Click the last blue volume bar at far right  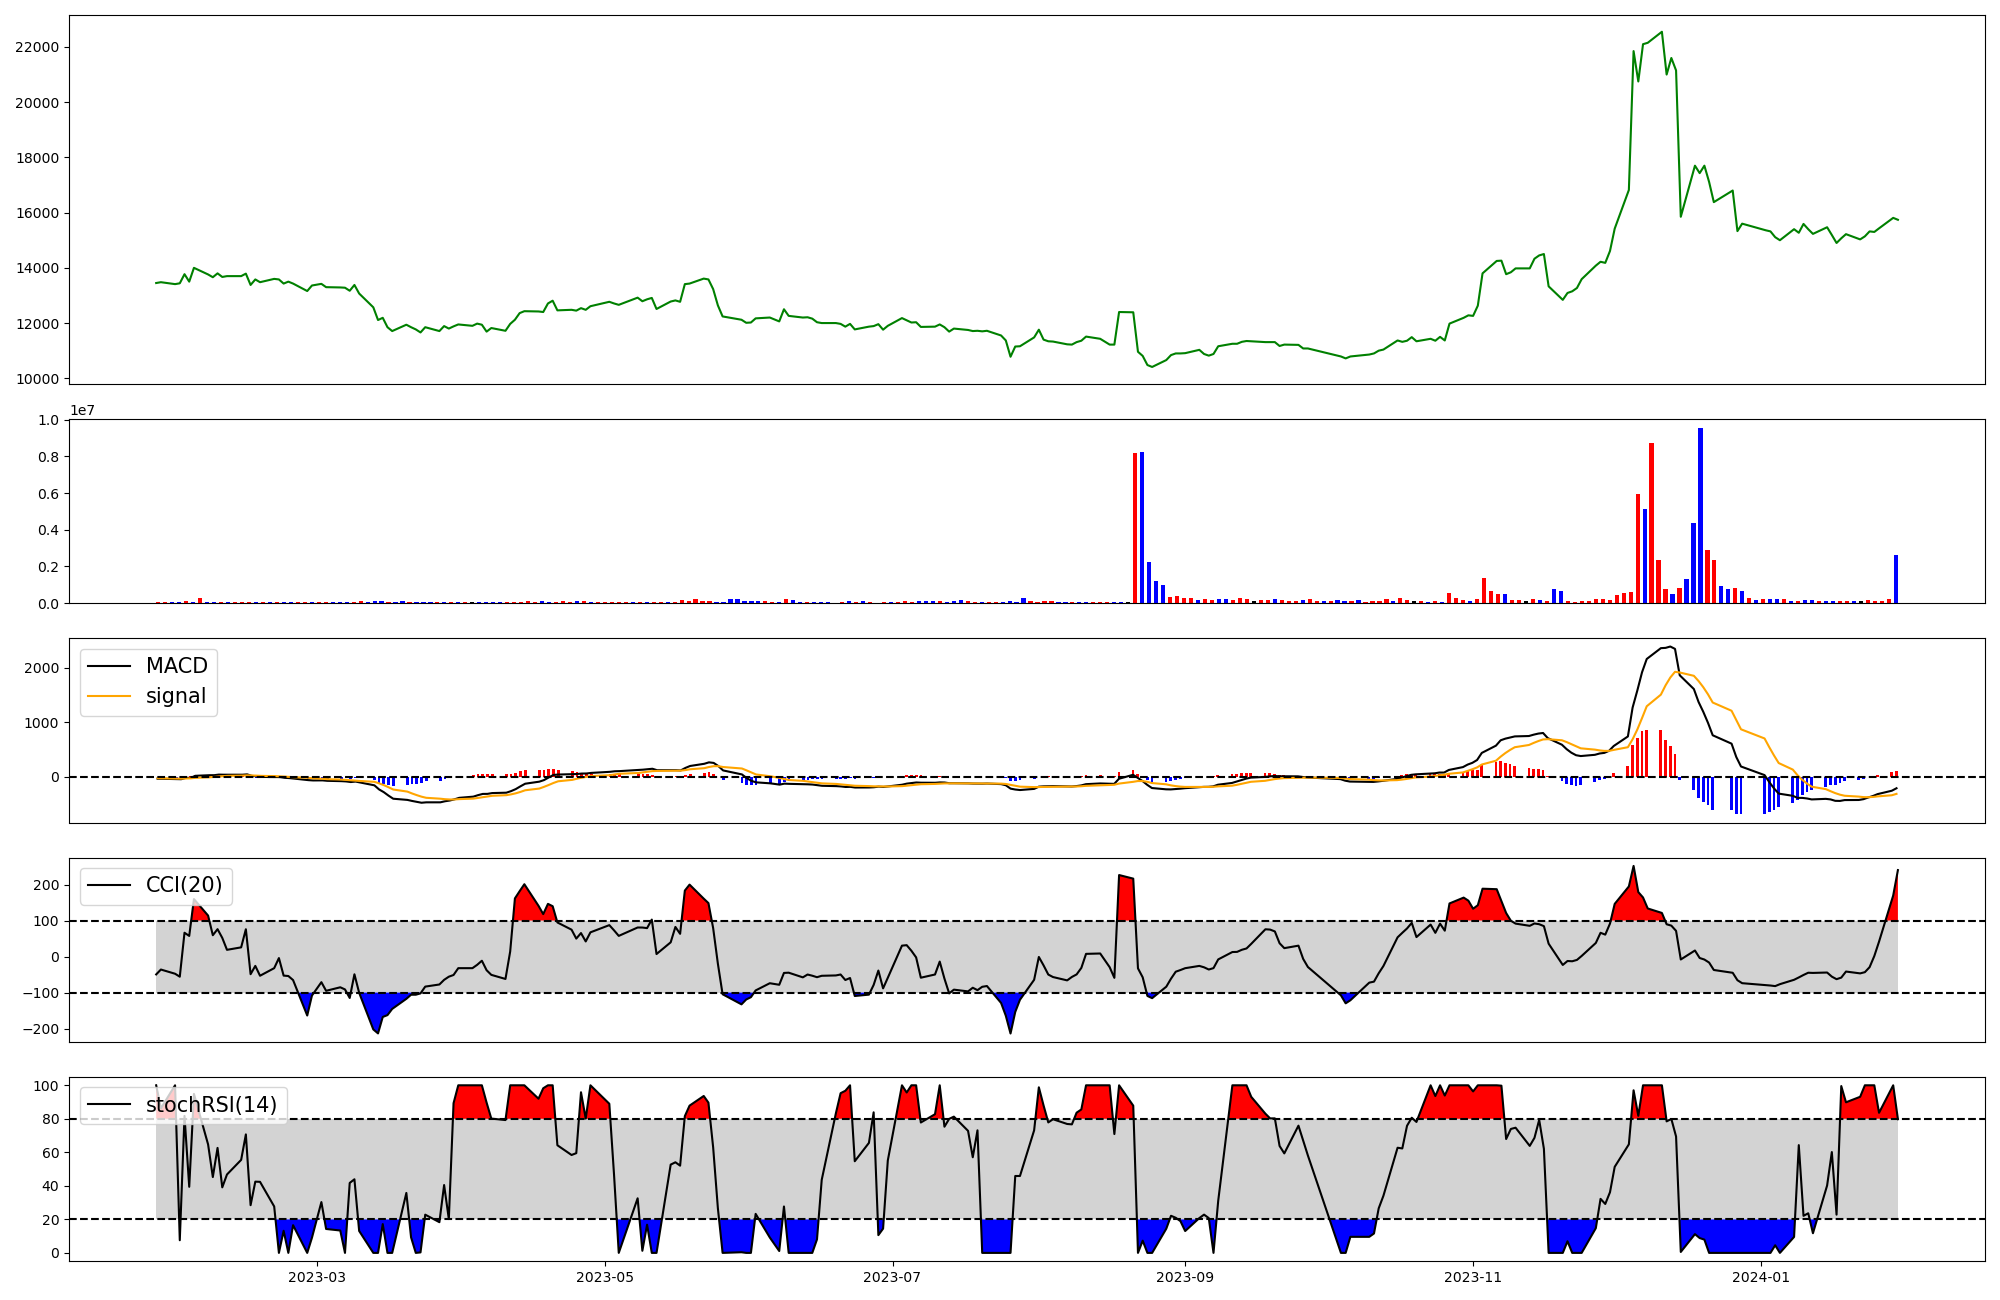click(x=1895, y=579)
